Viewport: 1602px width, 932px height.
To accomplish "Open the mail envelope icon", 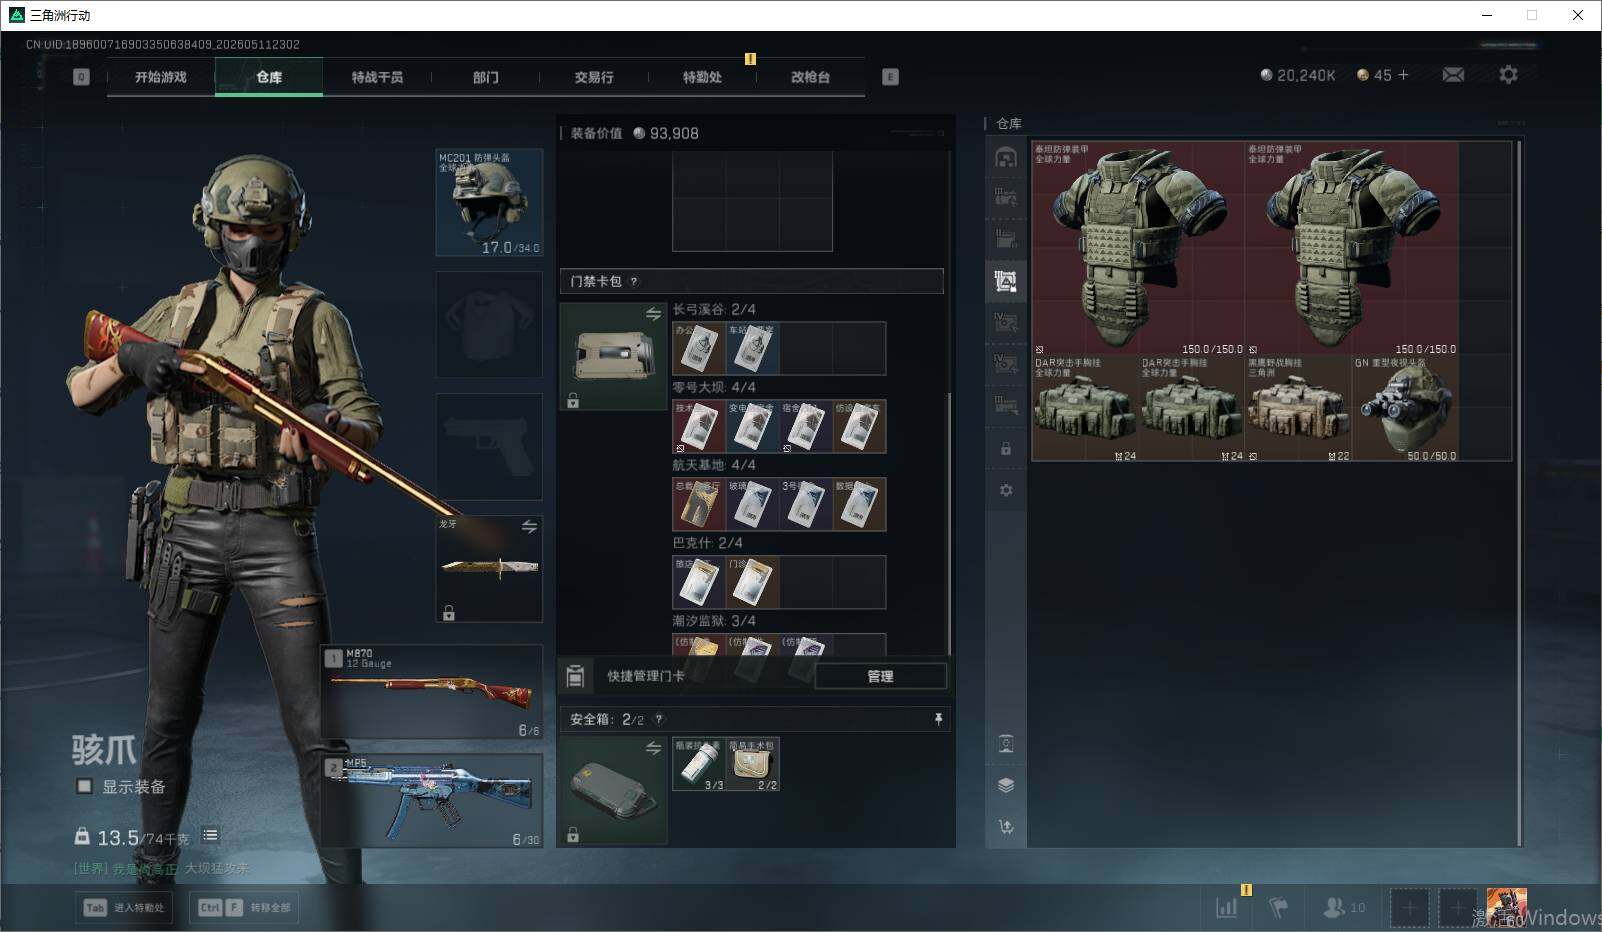I will pos(1453,75).
